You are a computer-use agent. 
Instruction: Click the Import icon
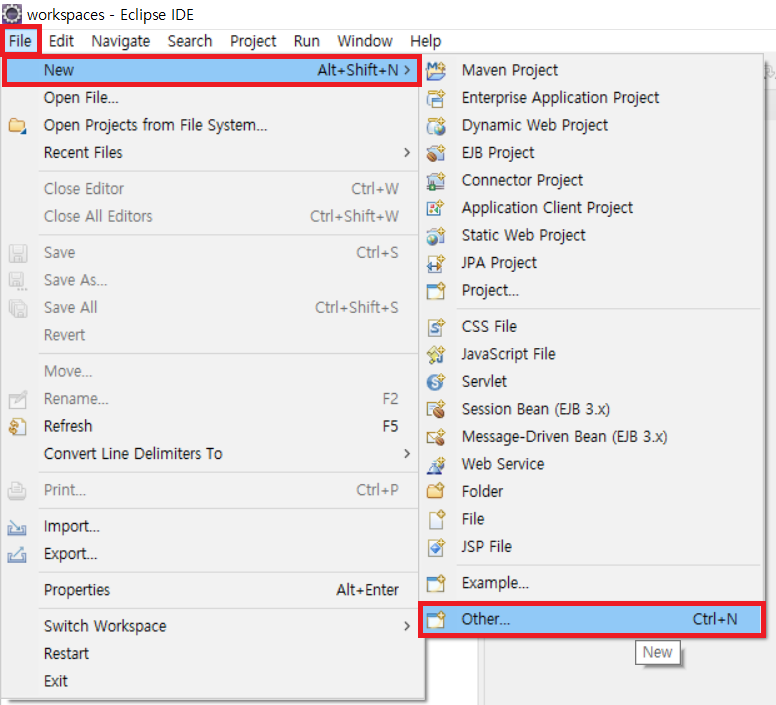[17, 527]
